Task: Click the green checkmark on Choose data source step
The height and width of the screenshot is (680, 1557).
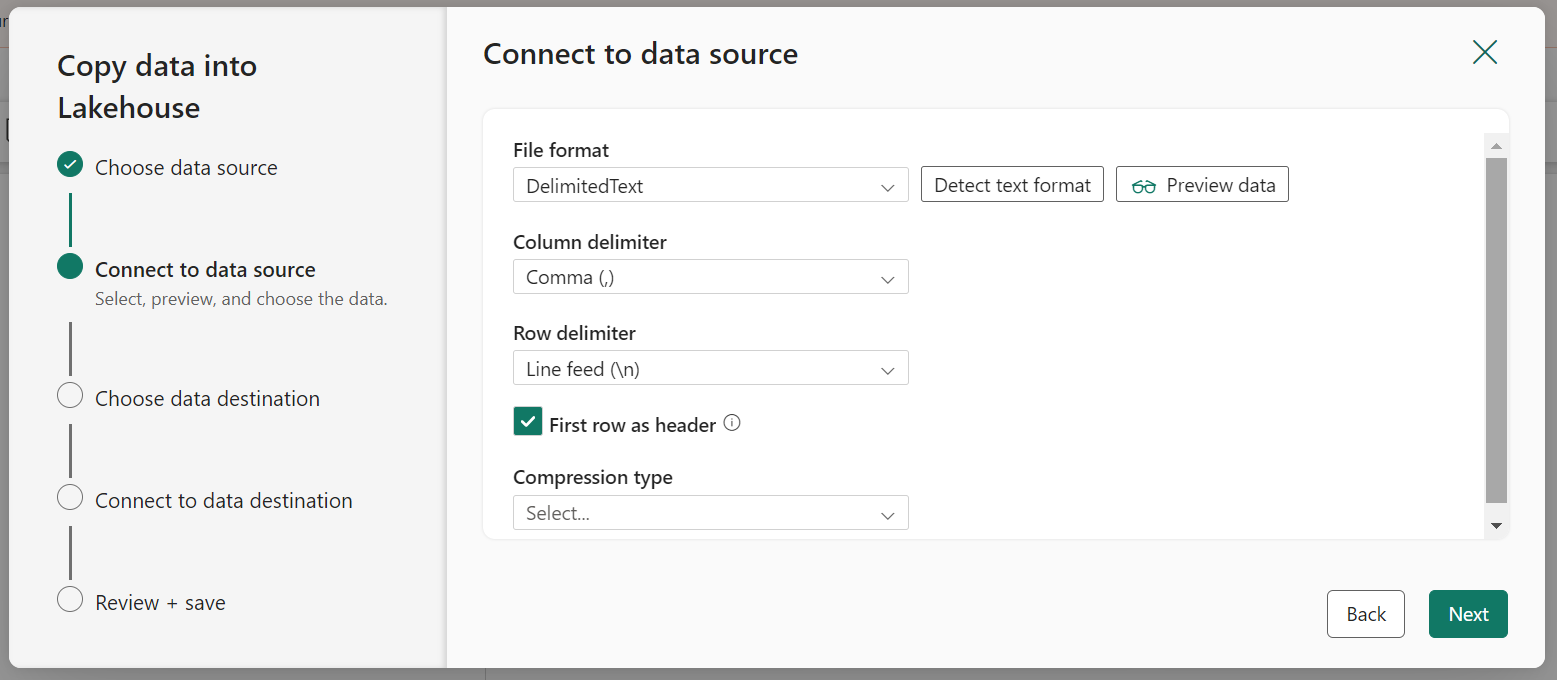Action: (x=70, y=166)
